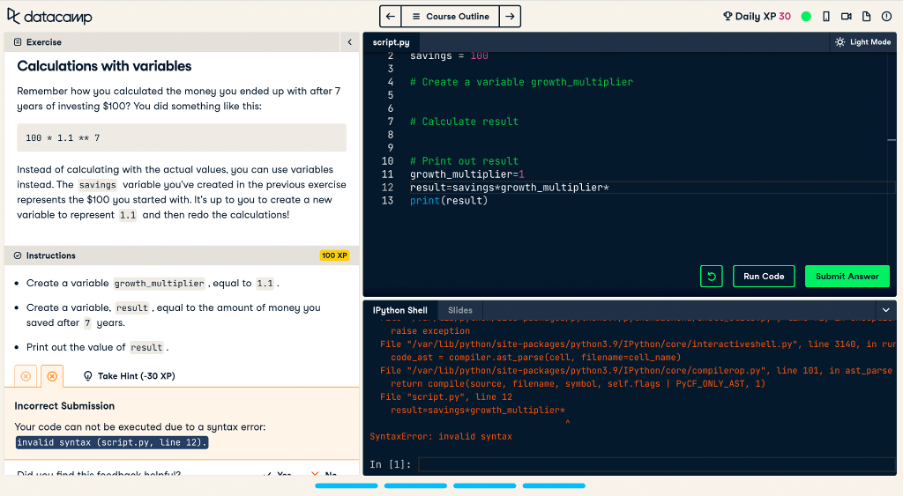The width and height of the screenshot is (904, 496).
Task: Open the video camera icon
Action: 846,16
